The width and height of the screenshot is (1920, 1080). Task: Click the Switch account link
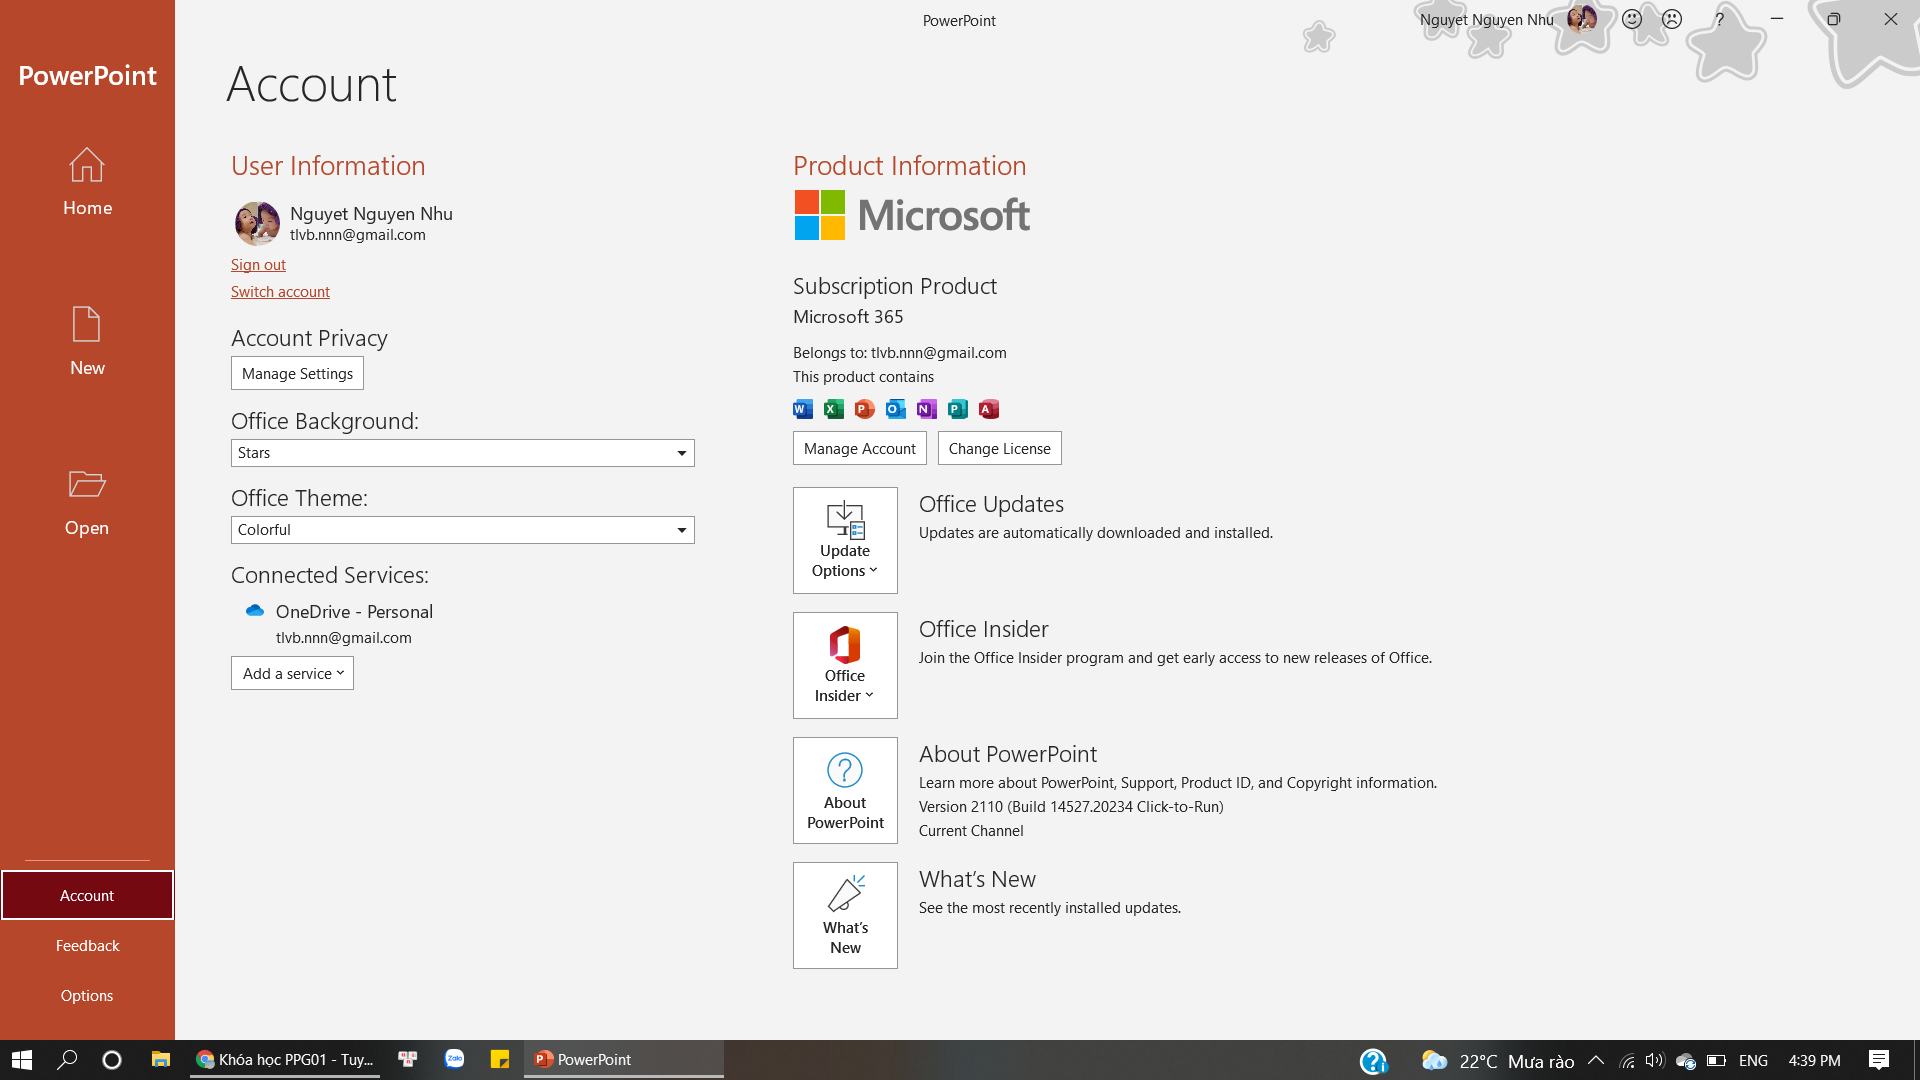point(280,291)
